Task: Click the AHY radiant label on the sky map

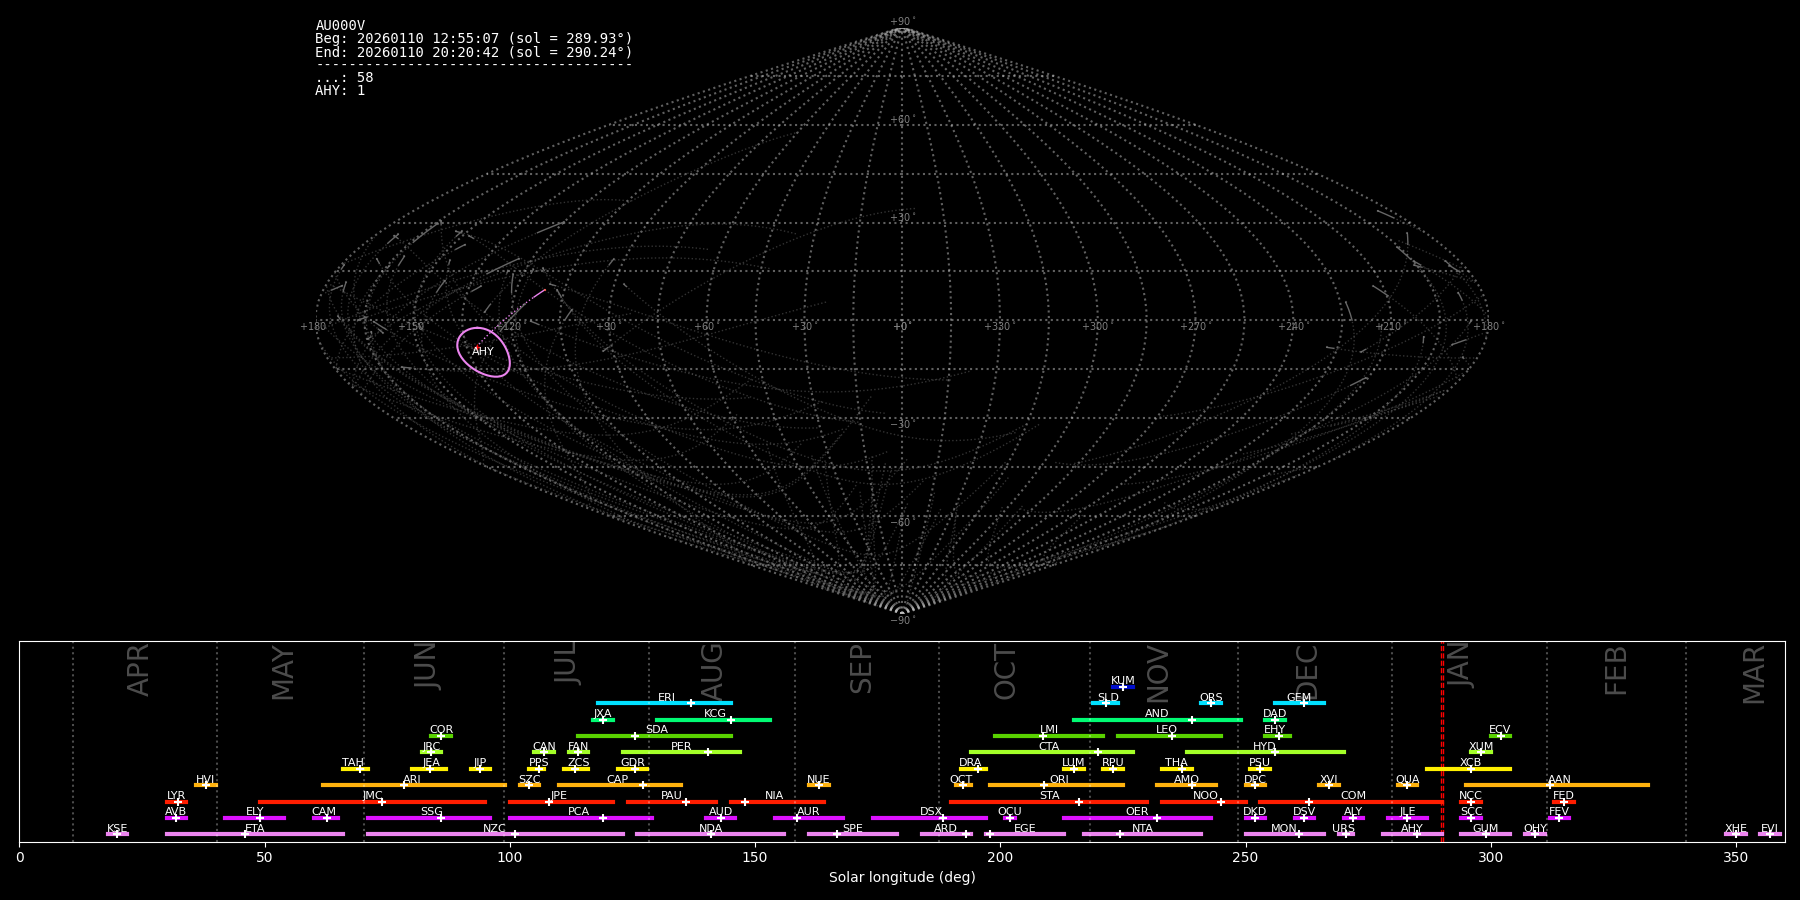Action: [x=483, y=352]
